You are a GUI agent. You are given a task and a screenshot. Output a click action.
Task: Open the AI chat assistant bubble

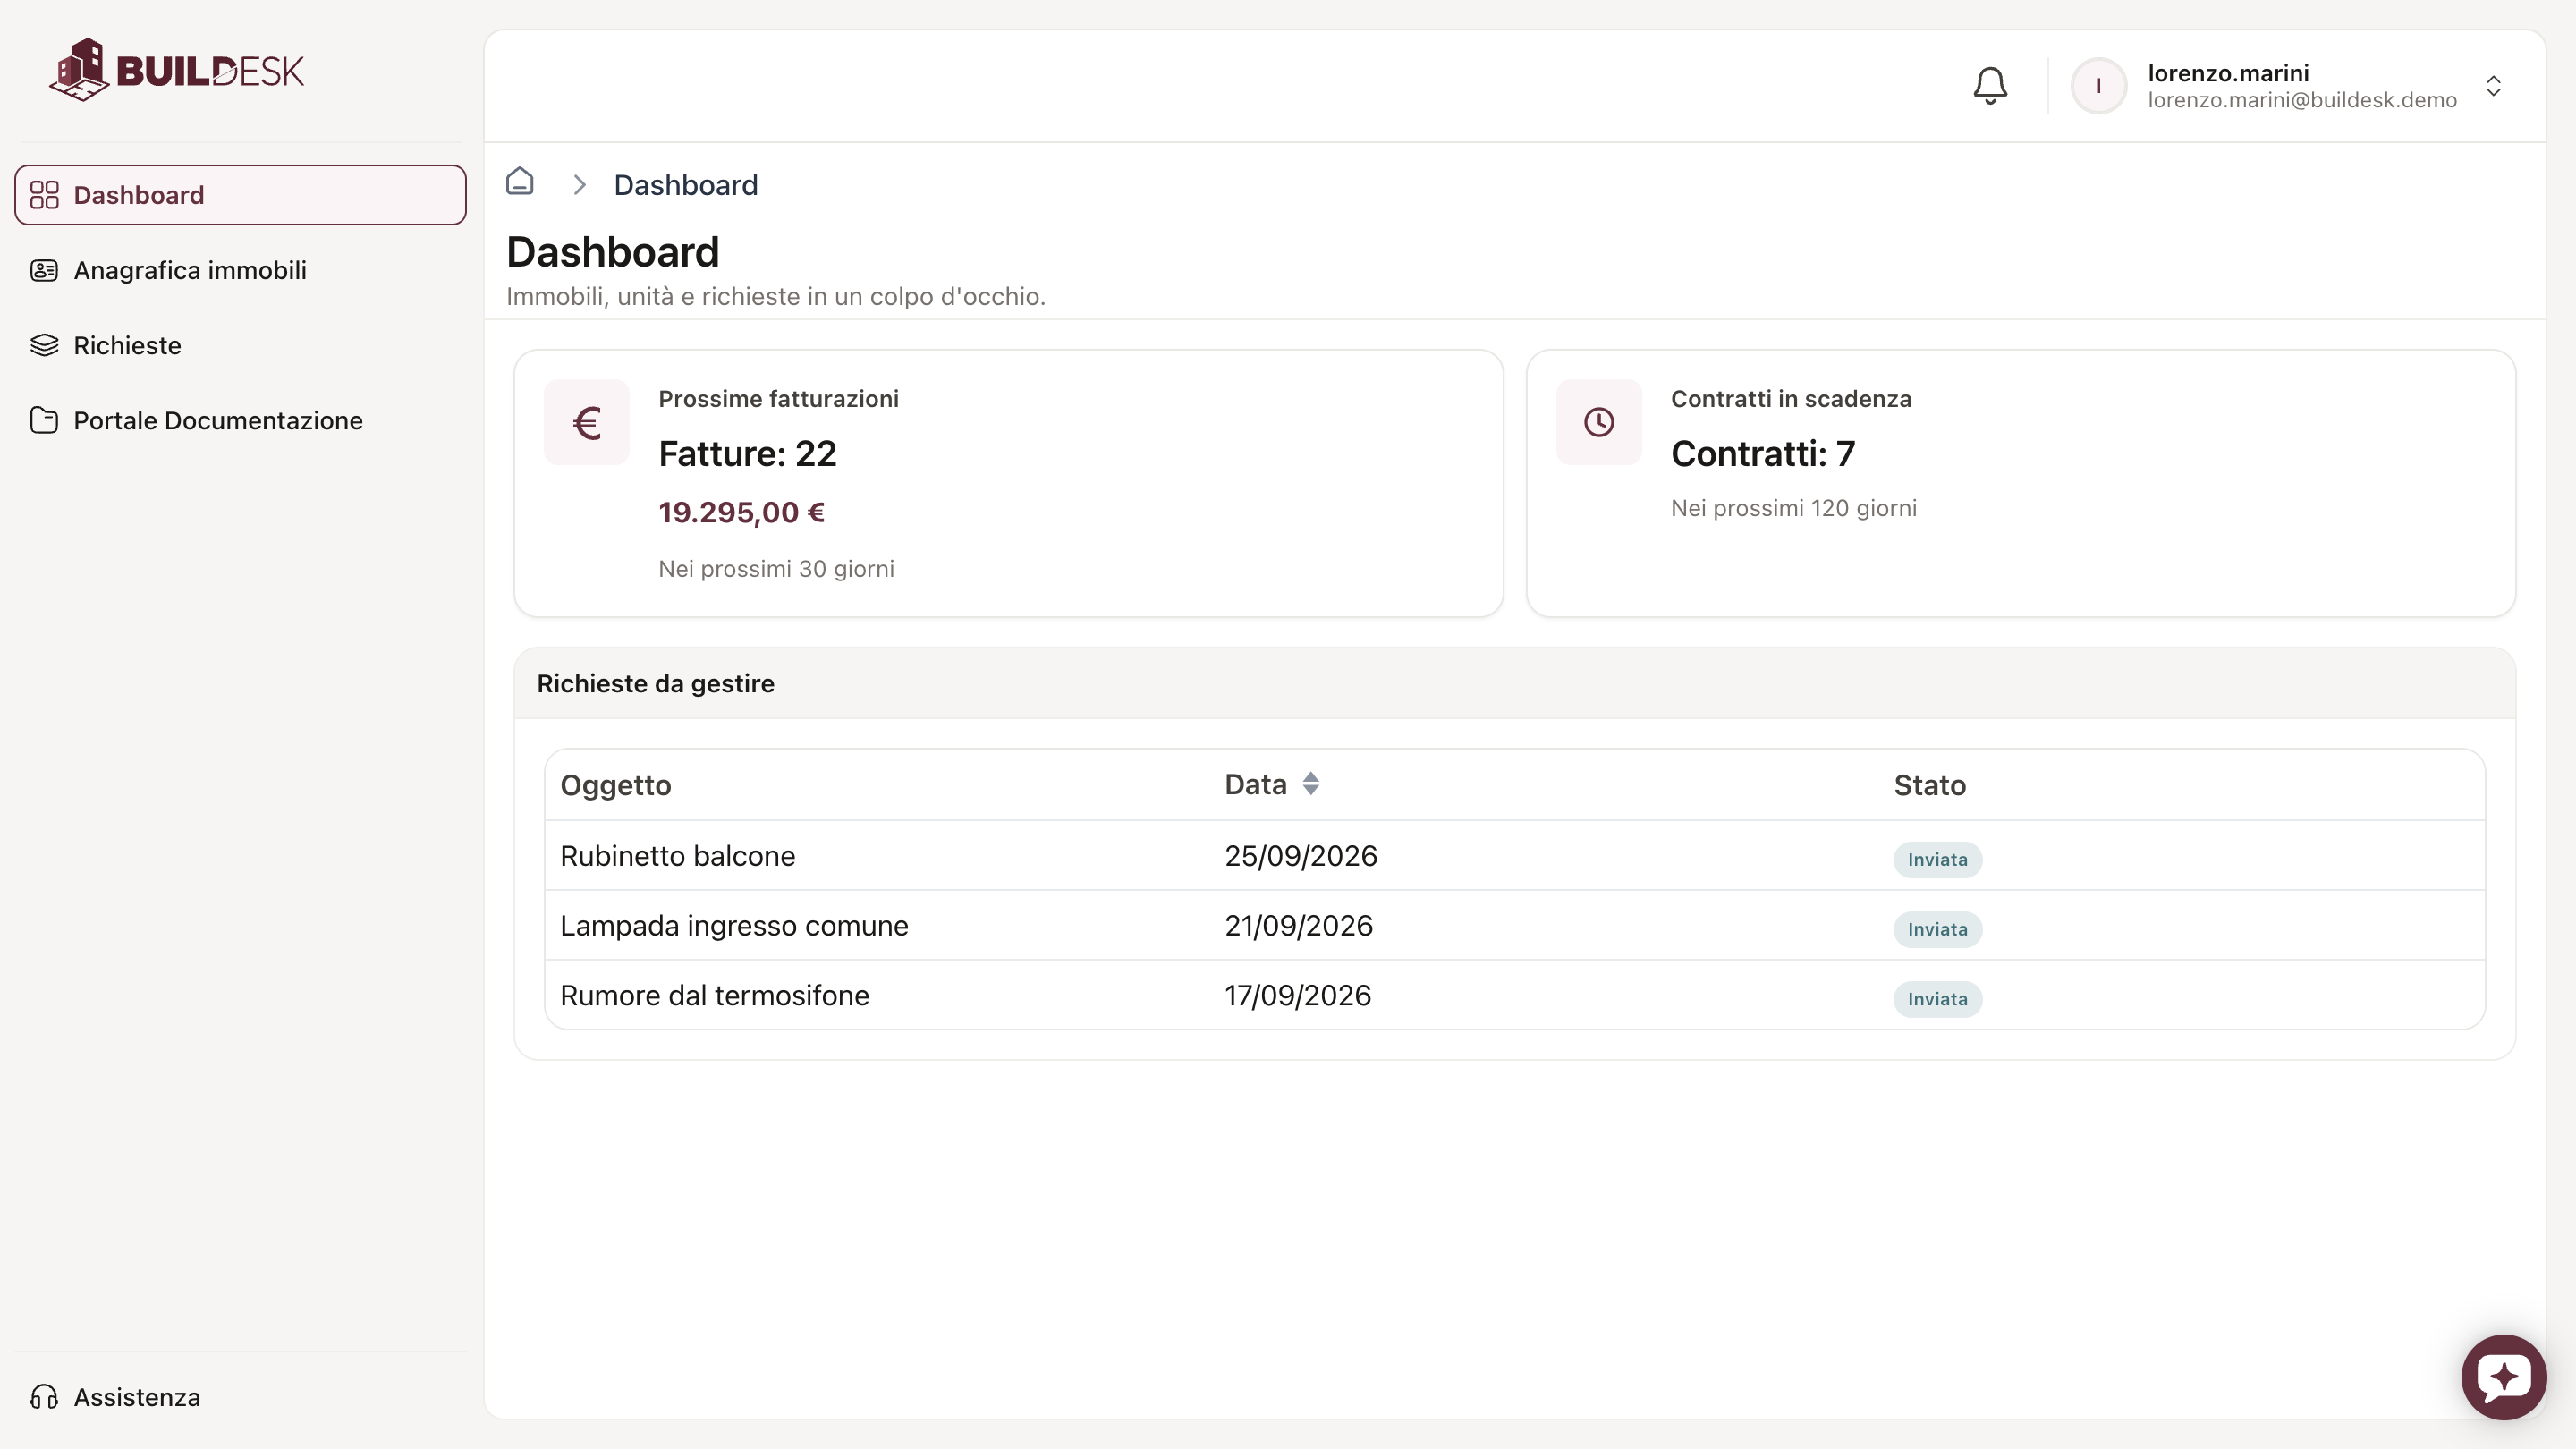2503,1377
